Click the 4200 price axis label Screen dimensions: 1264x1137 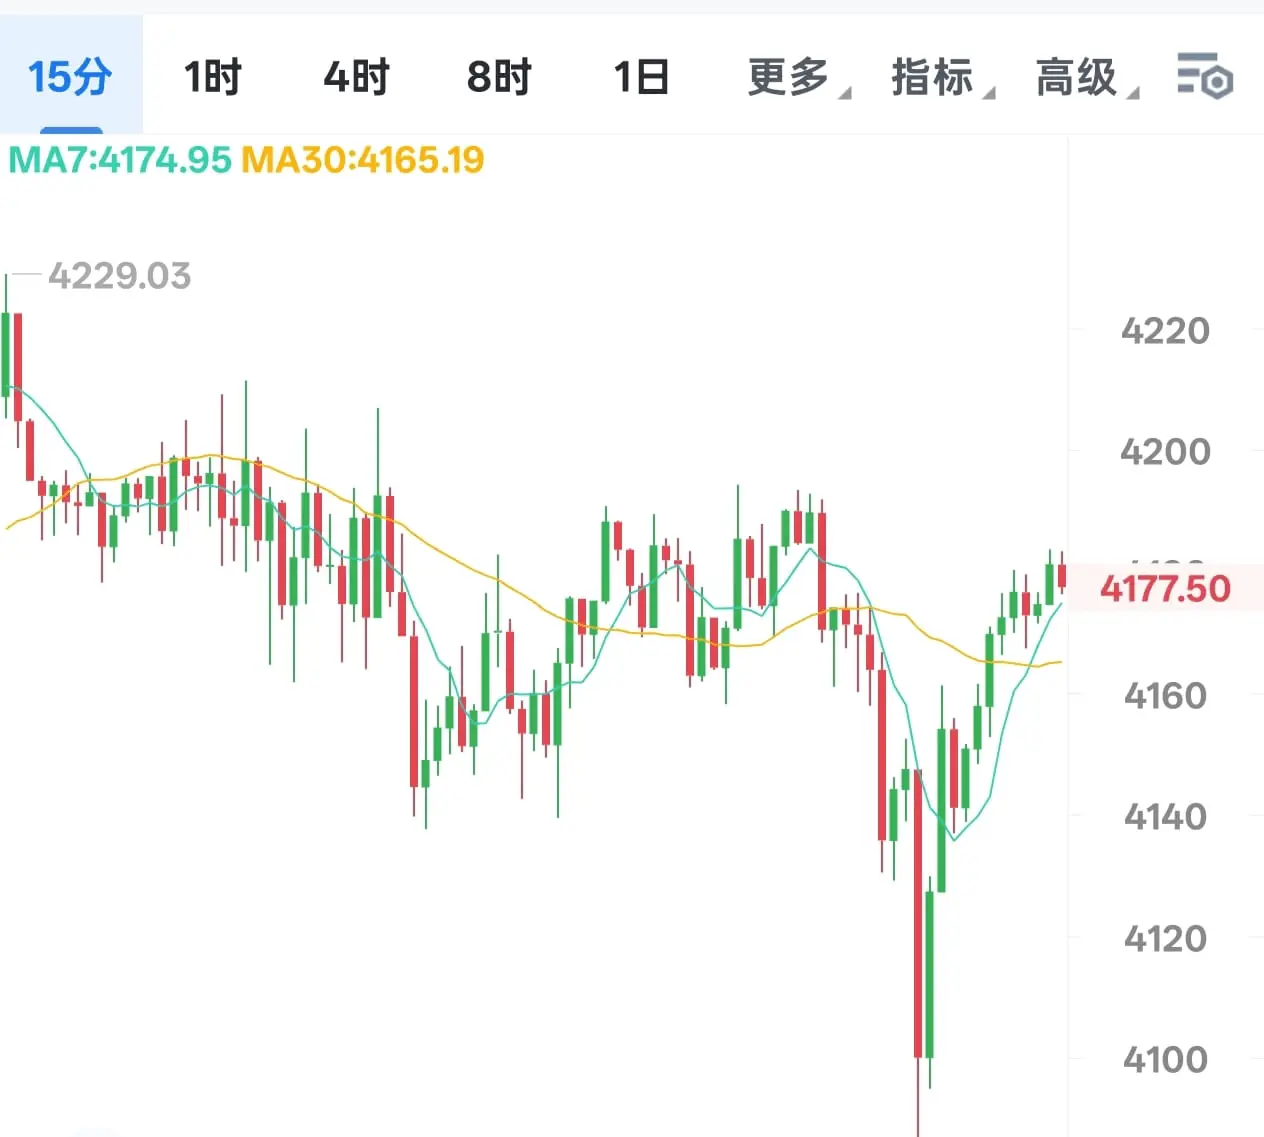click(1165, 451)
